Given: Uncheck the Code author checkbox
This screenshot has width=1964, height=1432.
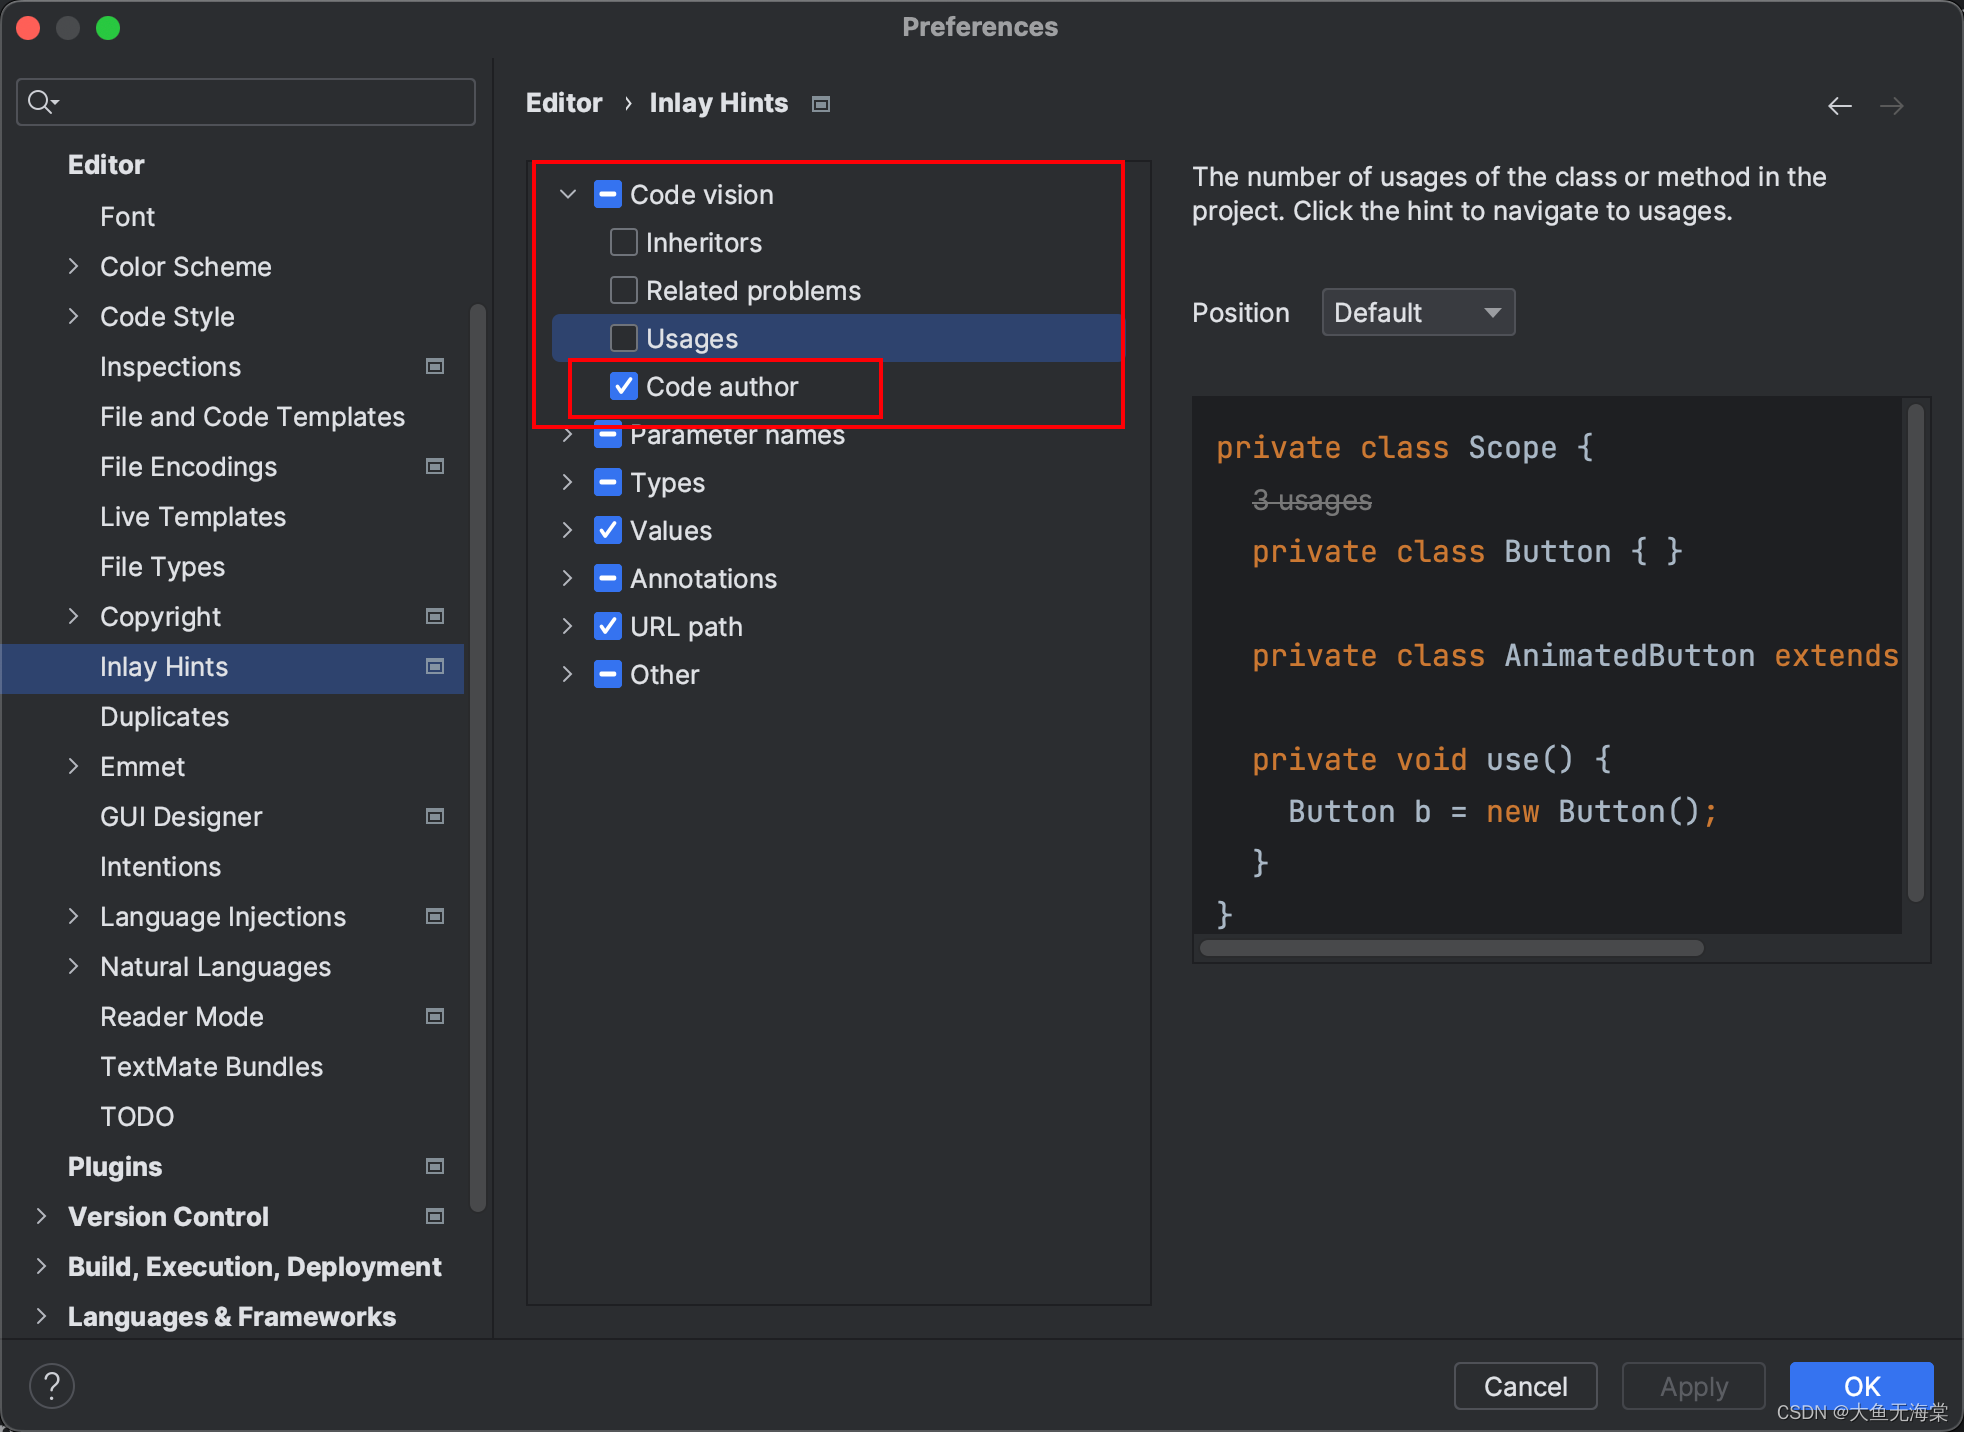Looking at the screenshot, I should pos(624,386).
